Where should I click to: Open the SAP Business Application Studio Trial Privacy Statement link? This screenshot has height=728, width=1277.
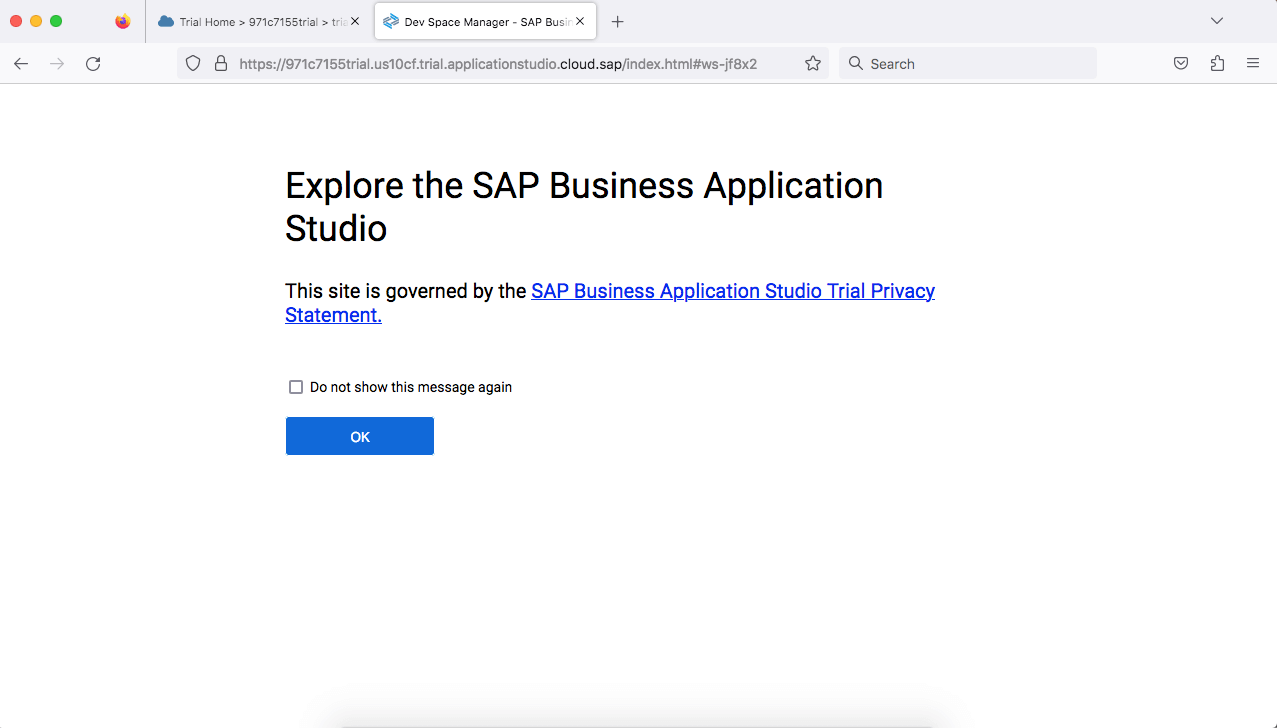click(x=610, y=303)
